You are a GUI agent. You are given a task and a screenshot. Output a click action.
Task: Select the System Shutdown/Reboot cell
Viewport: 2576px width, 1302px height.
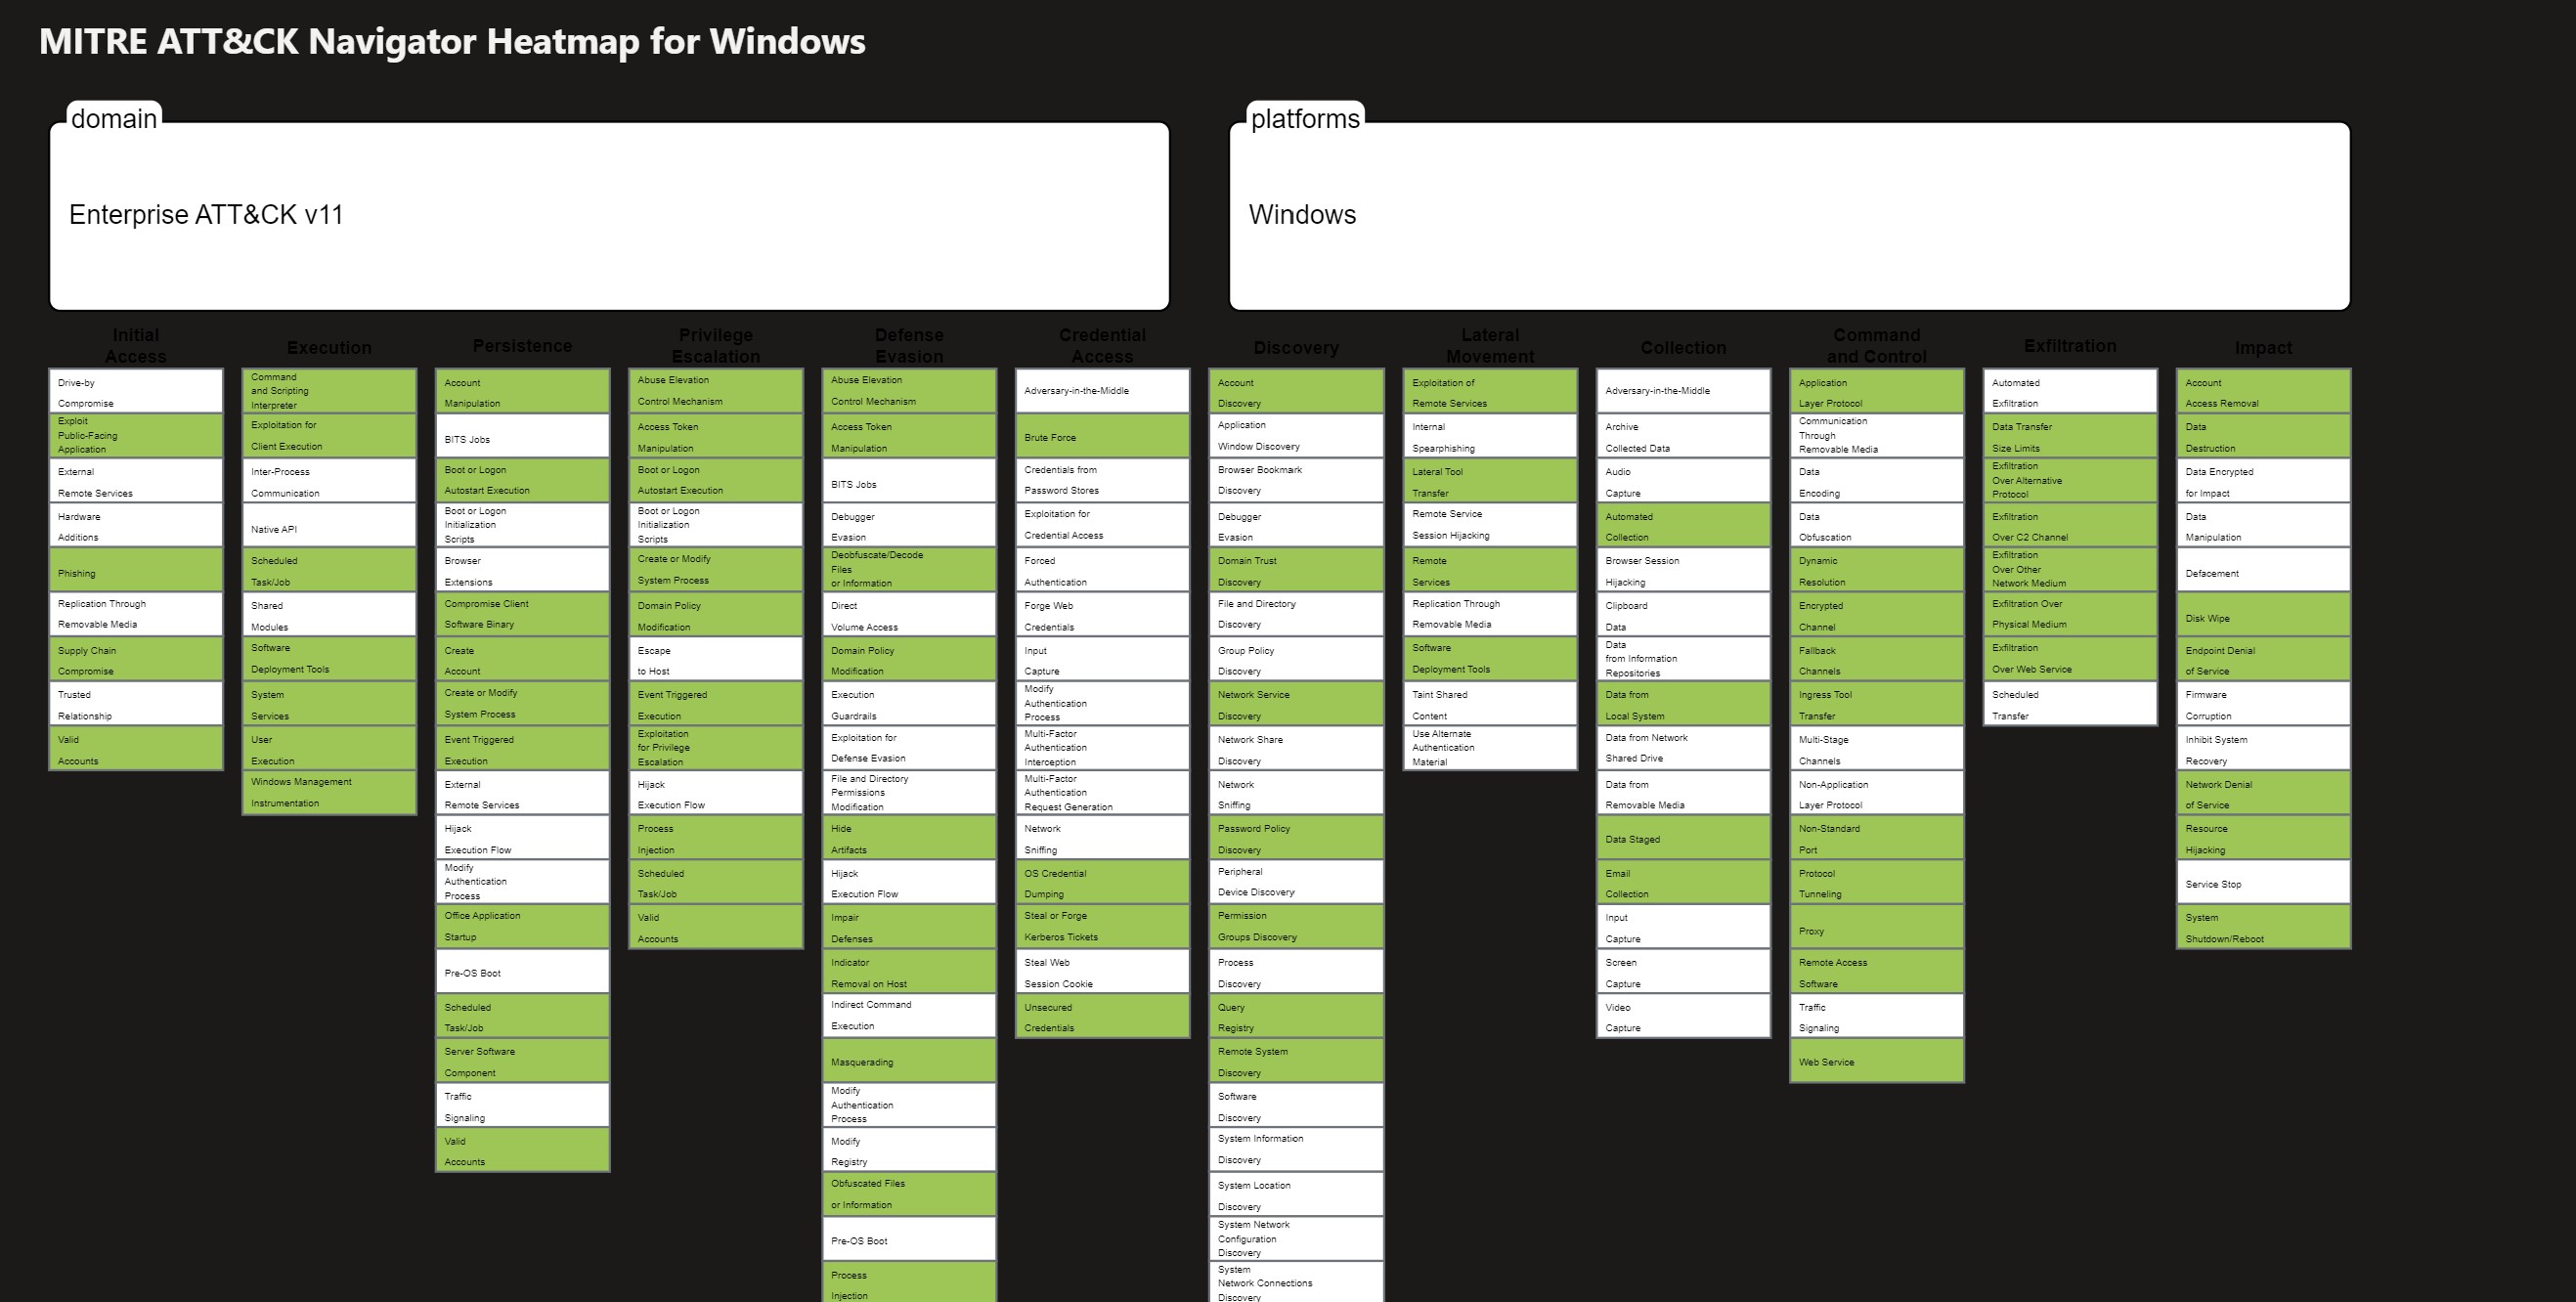point(2264,927)
